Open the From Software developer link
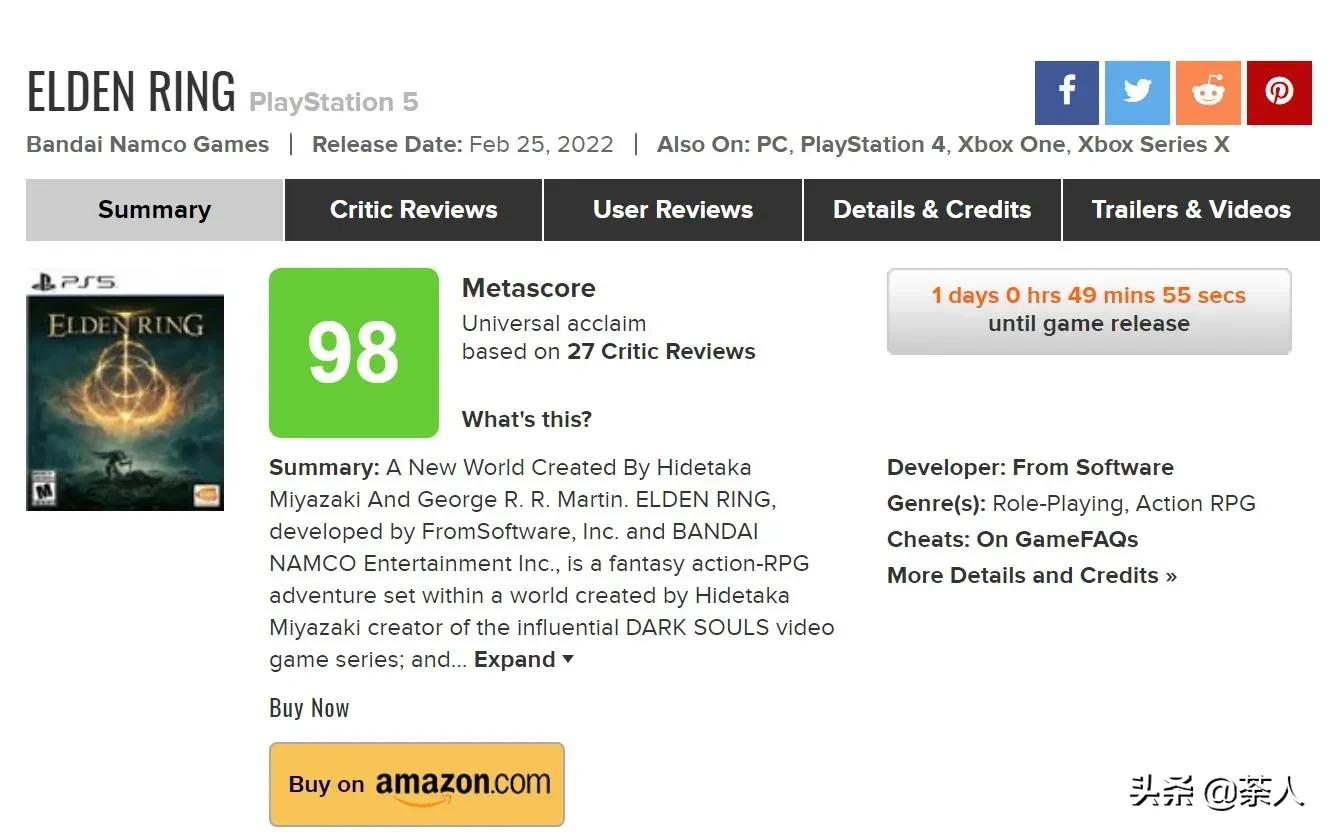The width and height of the screenshot is (1329, 832). [1093, 468]
